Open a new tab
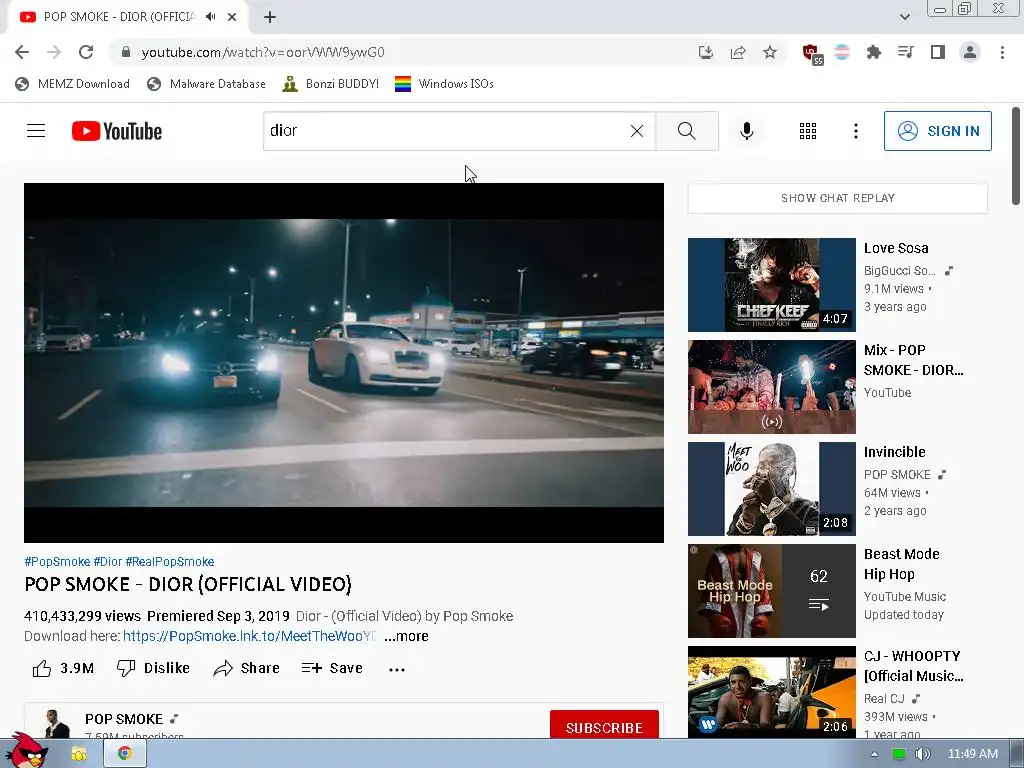 point(270,17)
